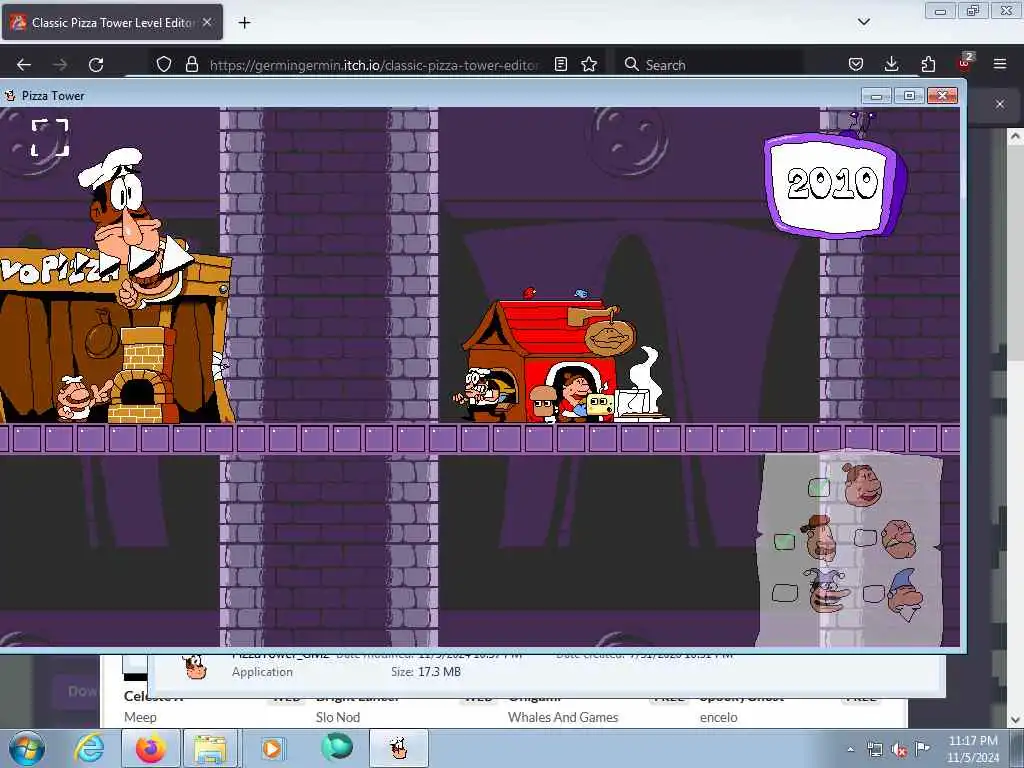Open Windows Explorer from the taskbar
Screen dimensions: 1024x768
209,748
